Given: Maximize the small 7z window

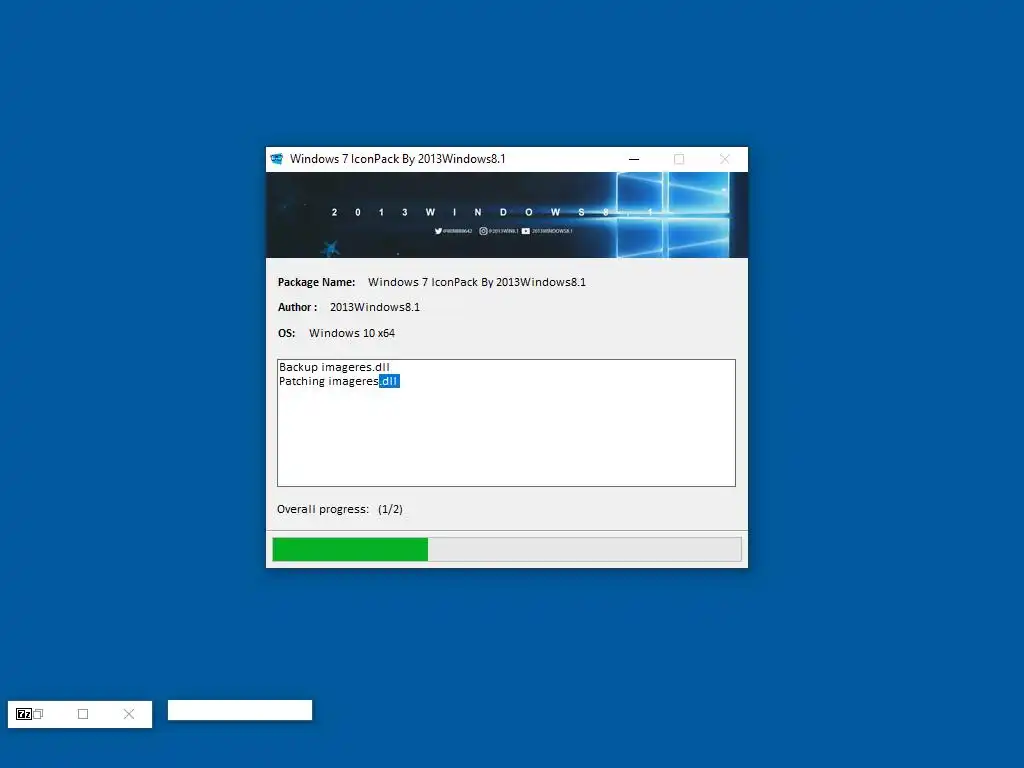Looking at the screenshot, I should 83,714.
